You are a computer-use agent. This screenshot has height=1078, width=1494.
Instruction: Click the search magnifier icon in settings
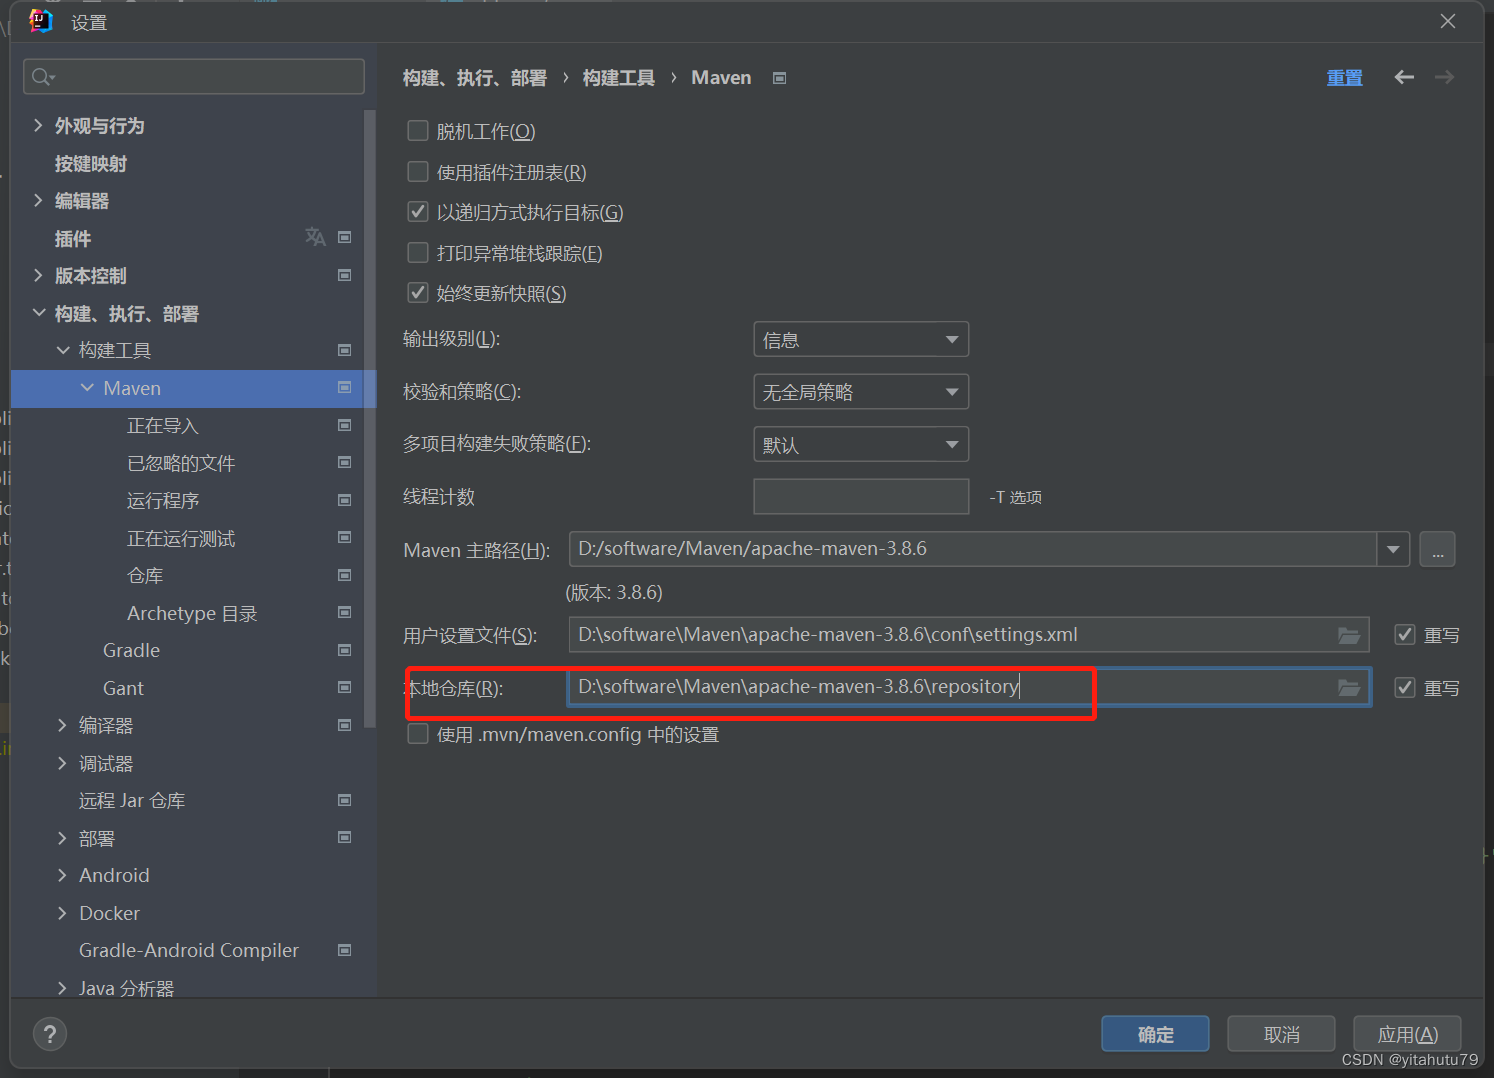(x=42, y=77)
